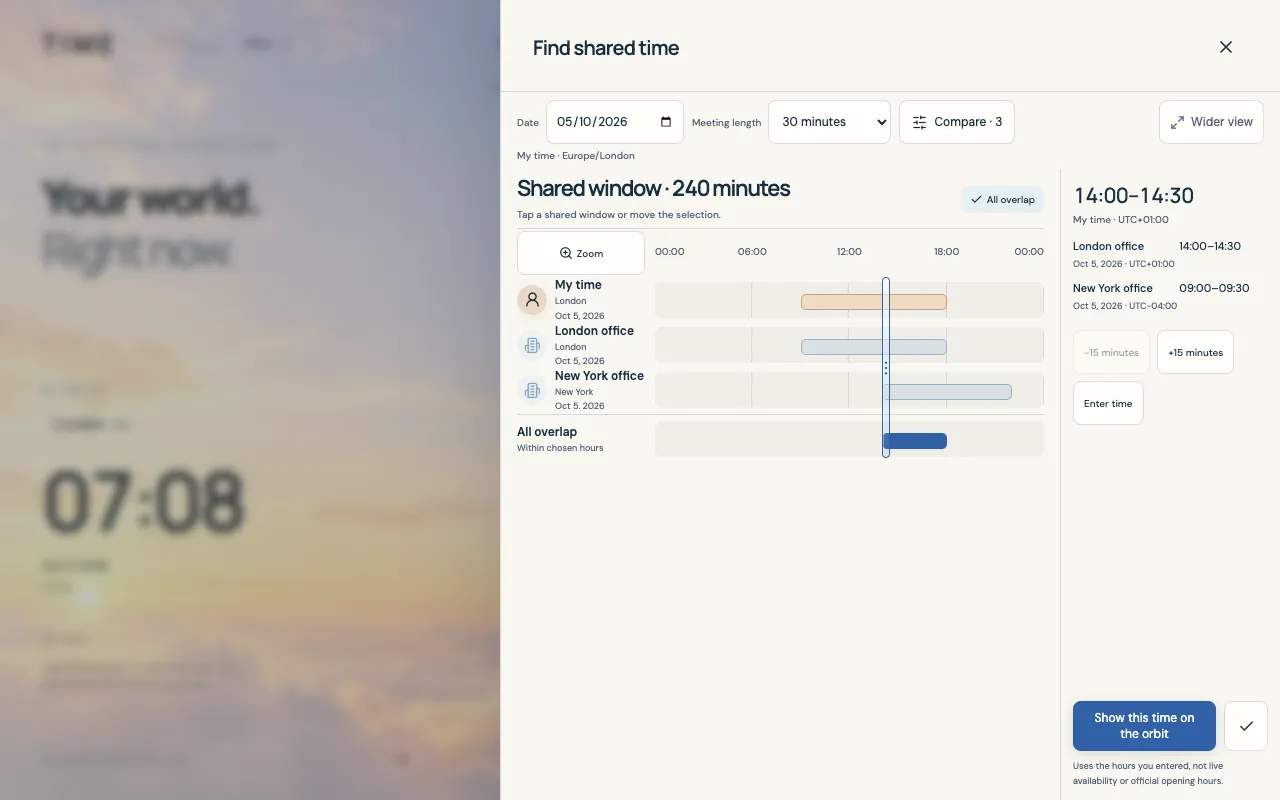Click the Date input field

click(x=615, y=122)
